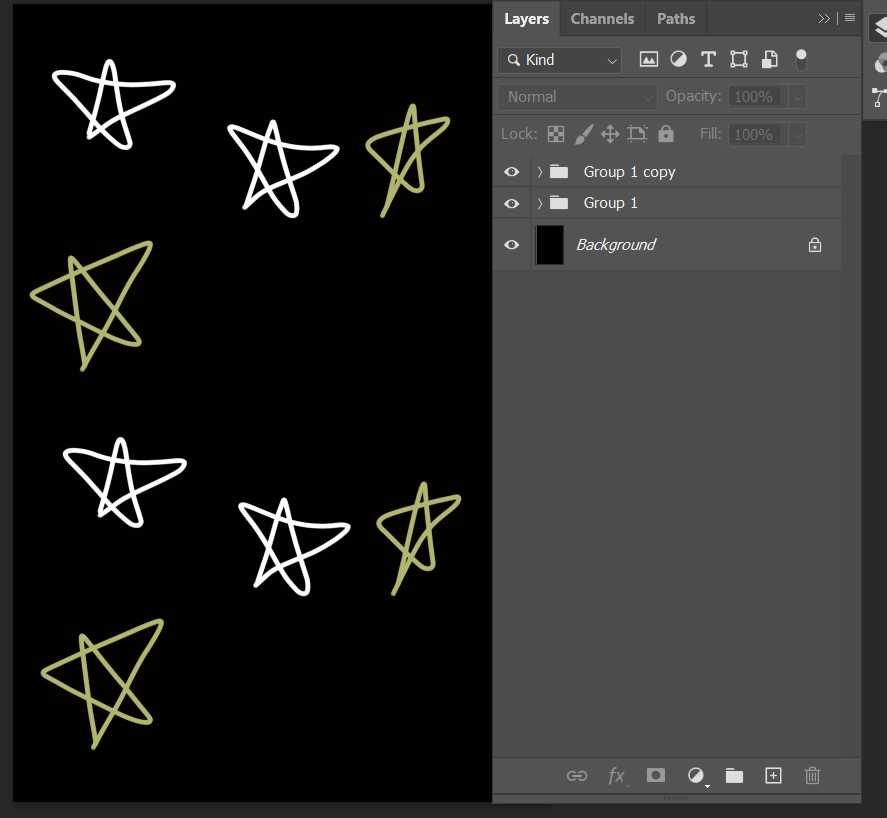
Task: Create a new group
Action: [734, 776]
